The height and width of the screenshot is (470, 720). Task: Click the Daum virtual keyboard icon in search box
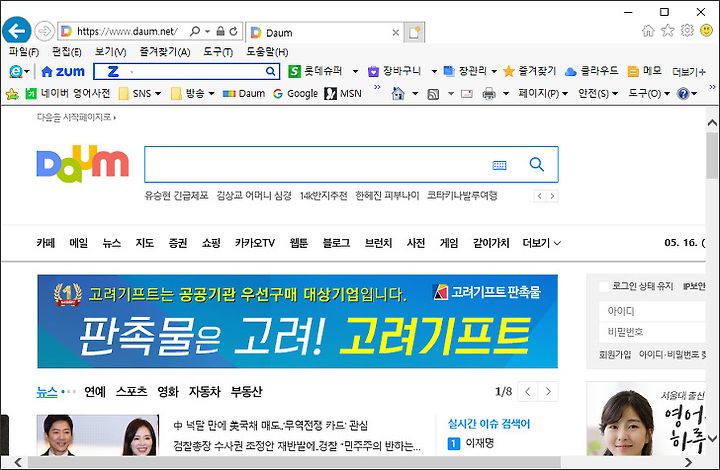(x=499, y=165)
